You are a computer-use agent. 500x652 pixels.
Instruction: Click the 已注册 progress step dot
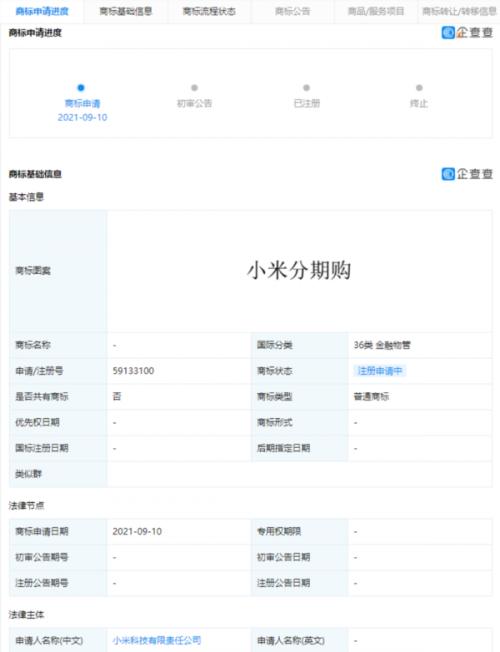(307, 88)
